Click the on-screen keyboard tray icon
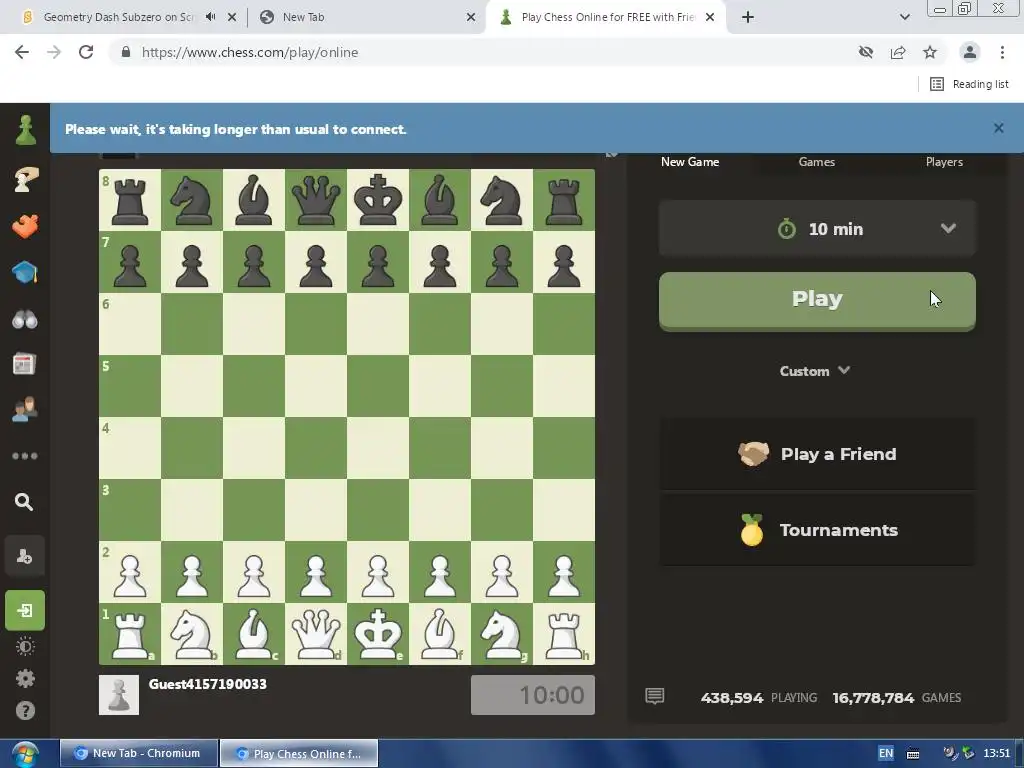Viewport: 1024px width, 768px height. pos(913,754)
